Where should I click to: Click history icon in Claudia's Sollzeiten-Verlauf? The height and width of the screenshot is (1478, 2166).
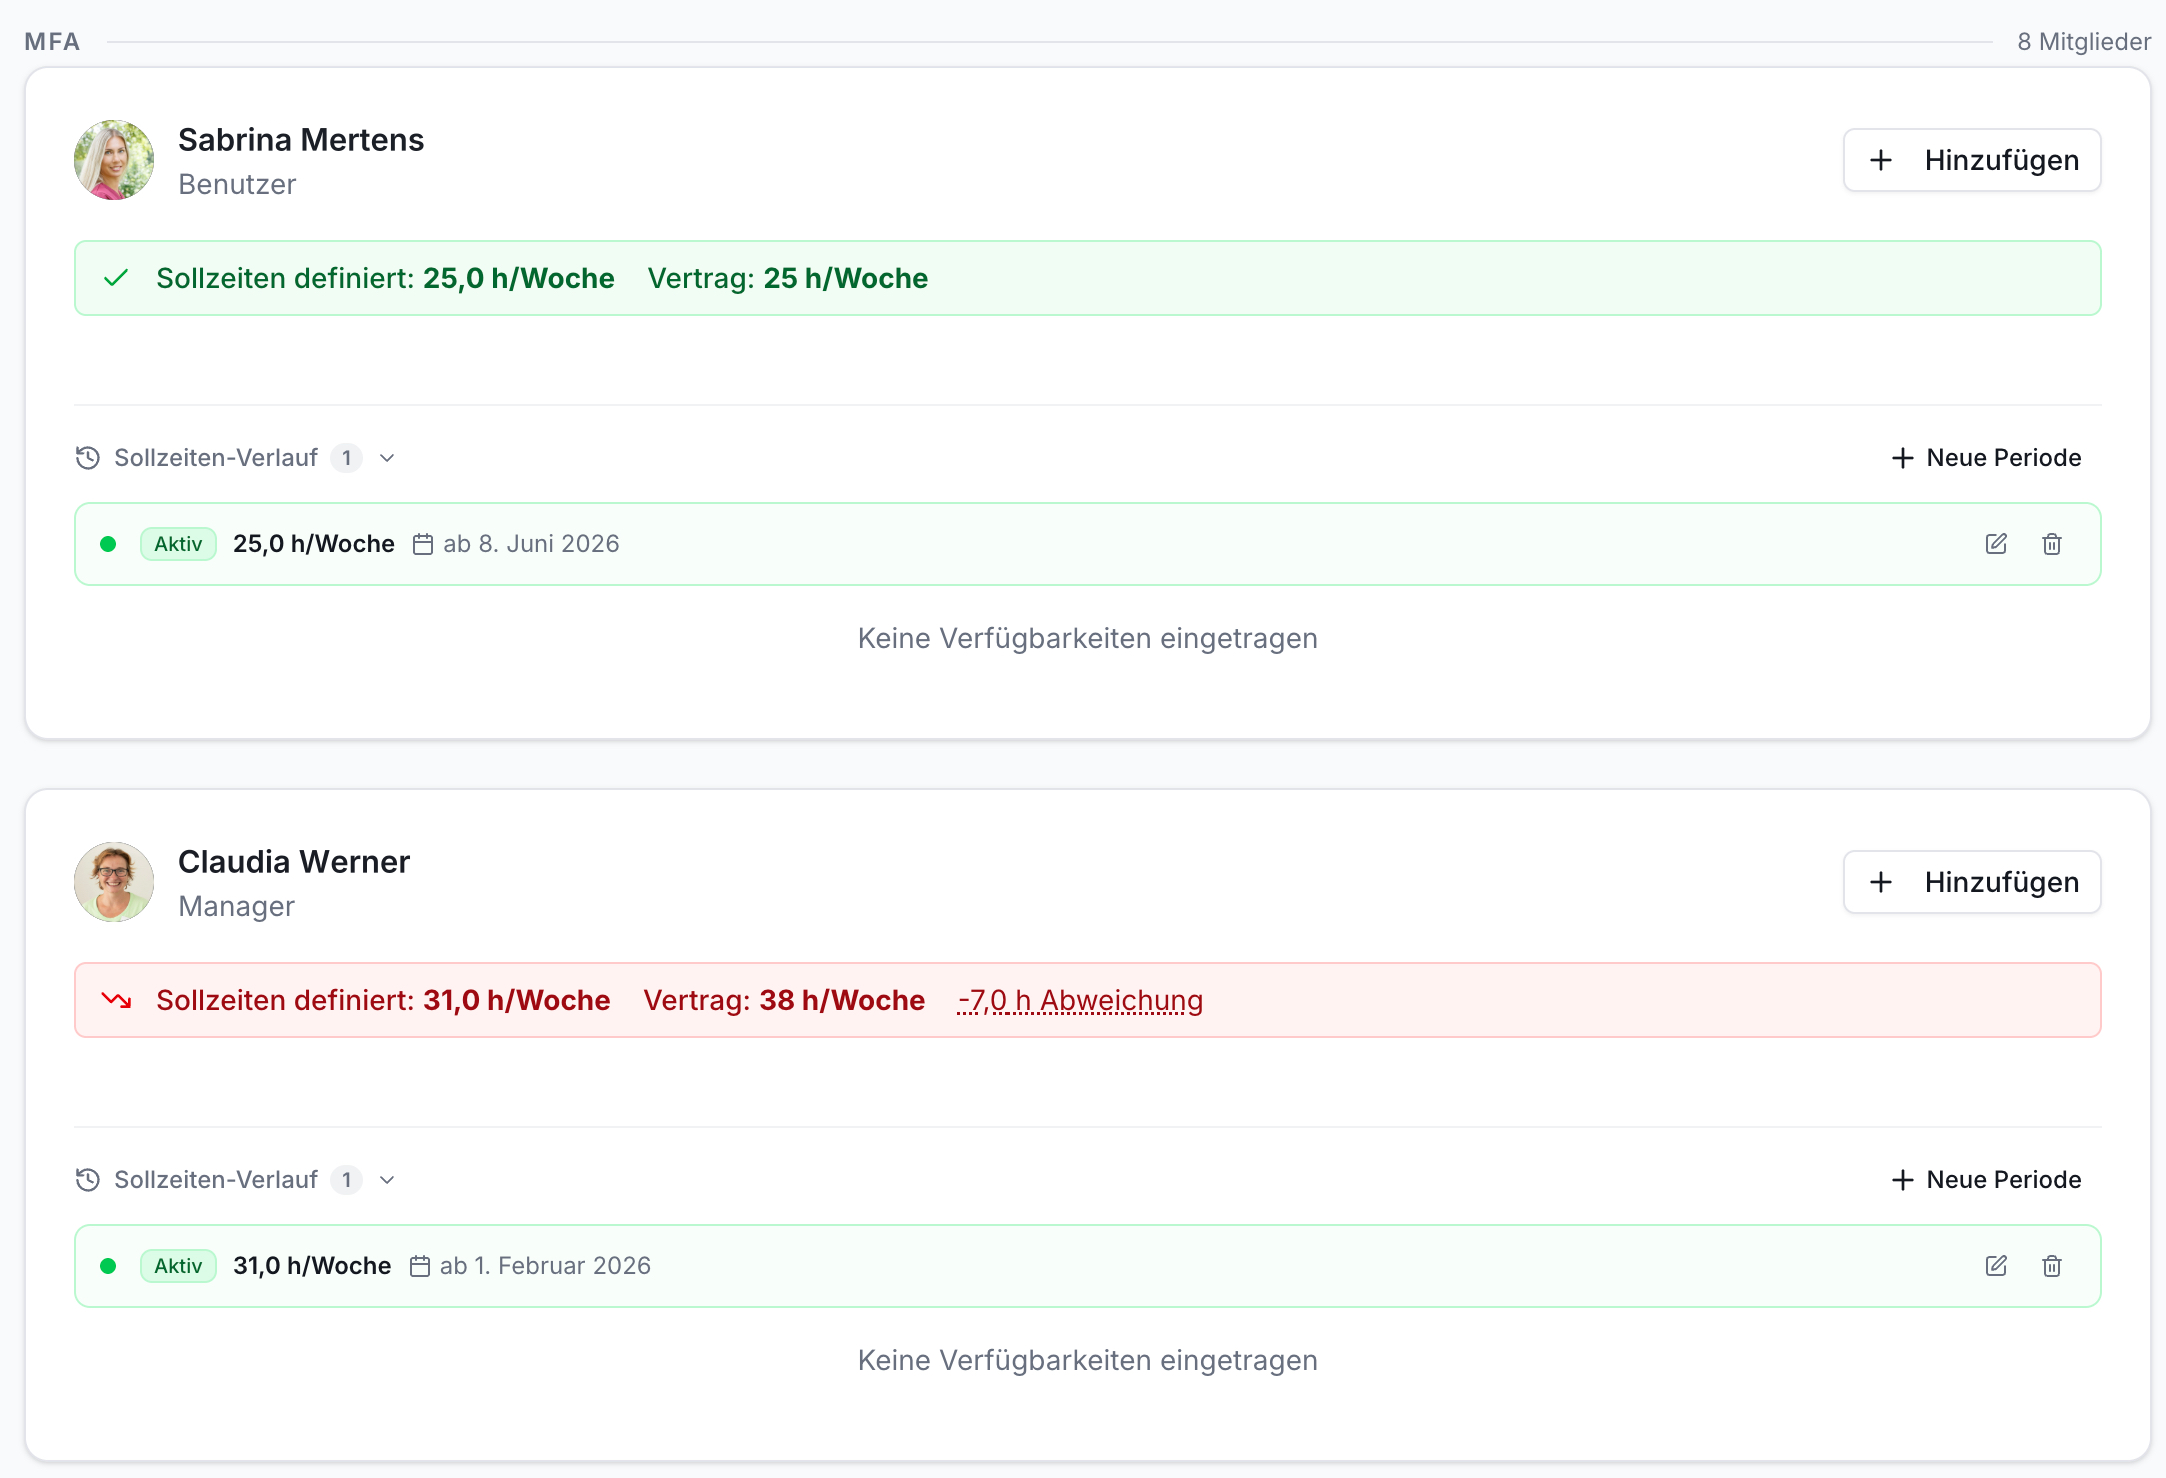point(88,1180)
